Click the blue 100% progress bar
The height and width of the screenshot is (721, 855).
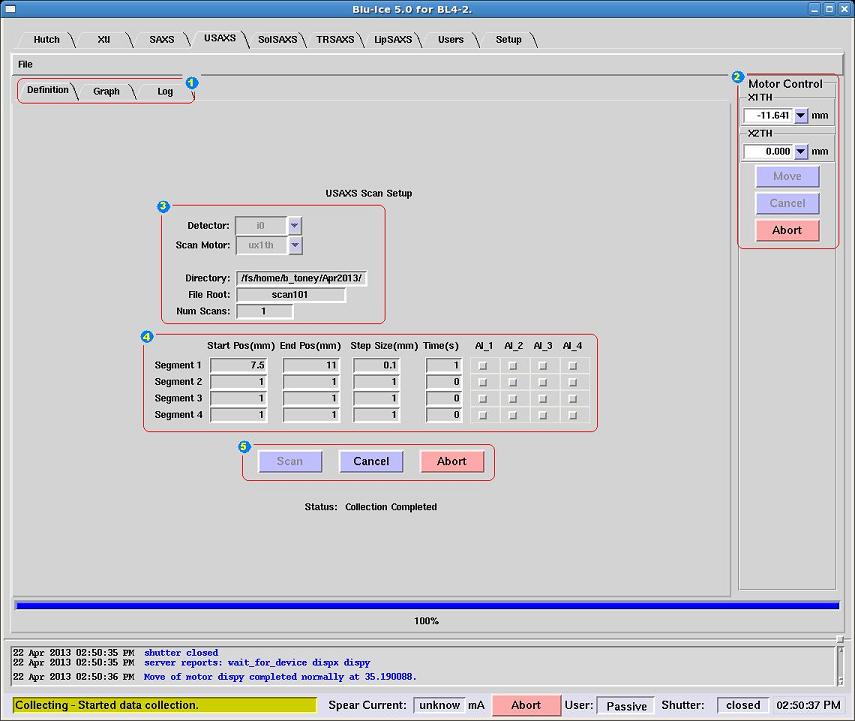pos(427,605)
